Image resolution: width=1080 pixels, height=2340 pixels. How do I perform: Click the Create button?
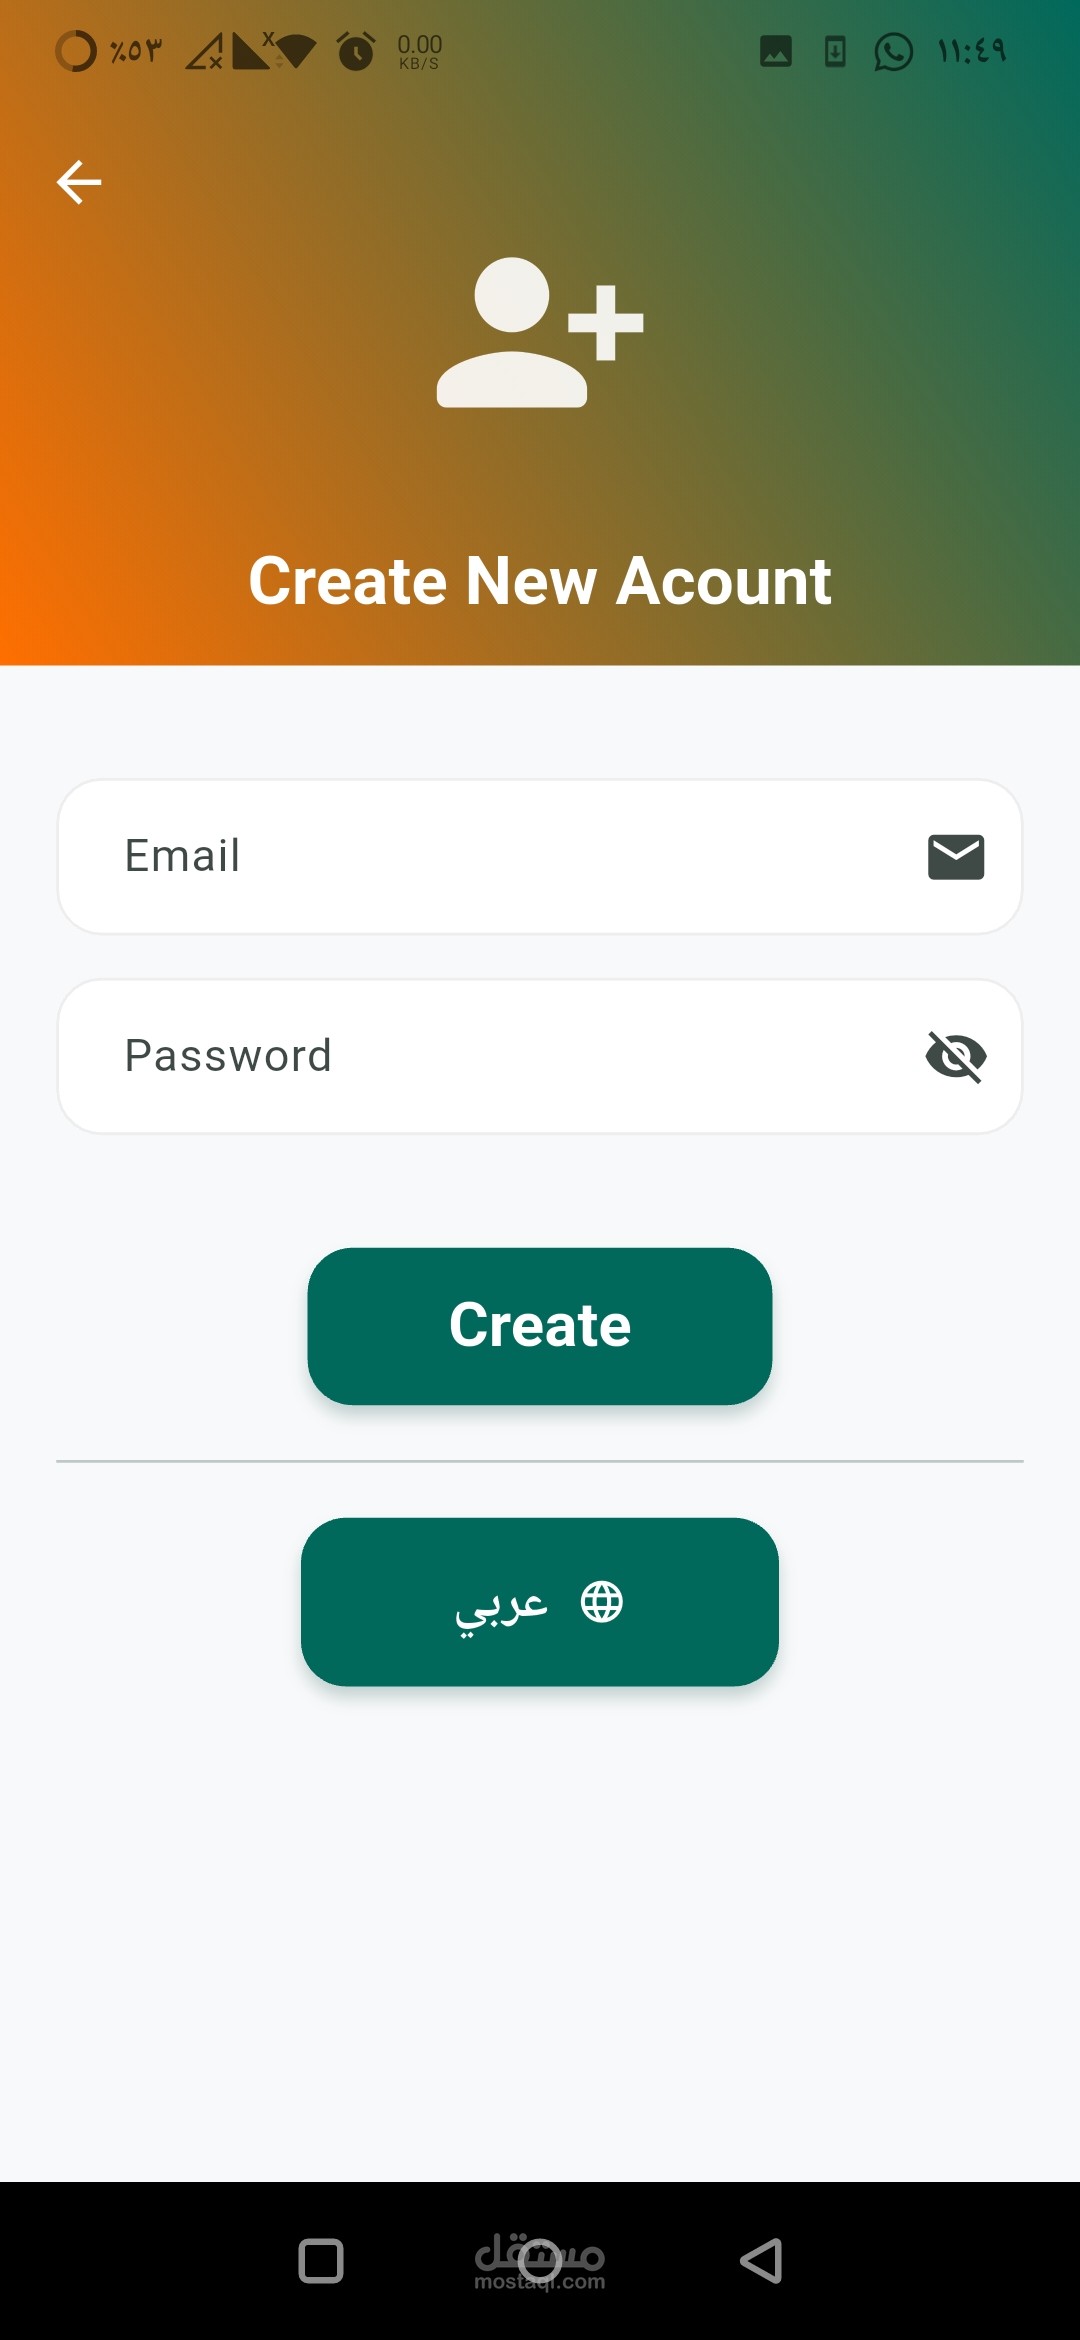coord(540,1326)
